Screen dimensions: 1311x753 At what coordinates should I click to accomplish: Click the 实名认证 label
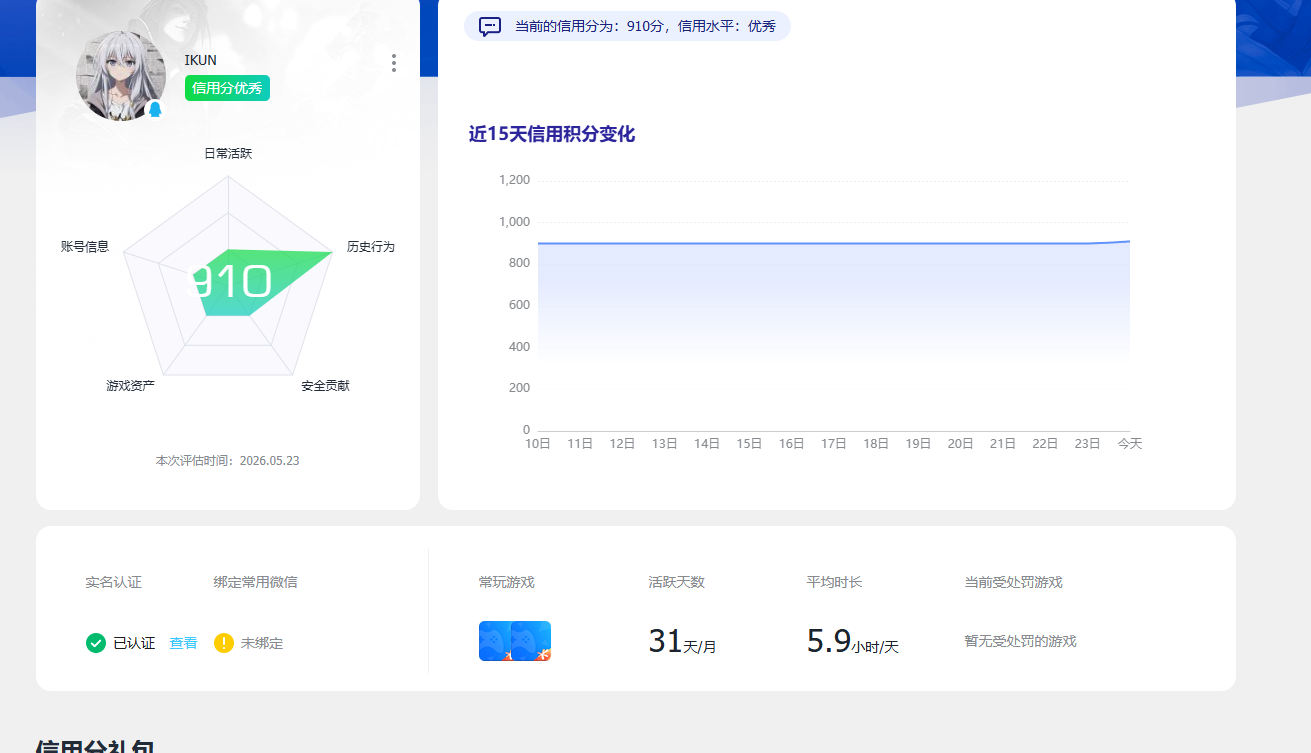(x=113, y=582)
